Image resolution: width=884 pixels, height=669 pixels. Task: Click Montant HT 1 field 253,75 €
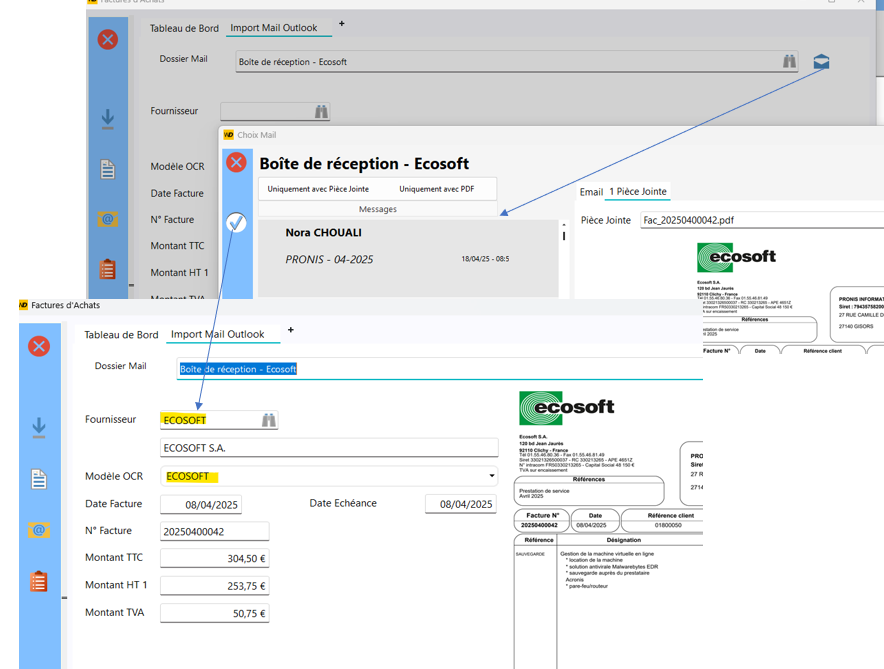click(x=214, y=586)
